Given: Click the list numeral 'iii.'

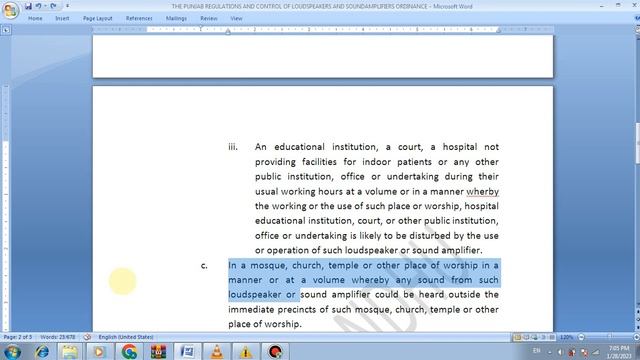Looking at the screenshot, I should [x=233, y=147].
